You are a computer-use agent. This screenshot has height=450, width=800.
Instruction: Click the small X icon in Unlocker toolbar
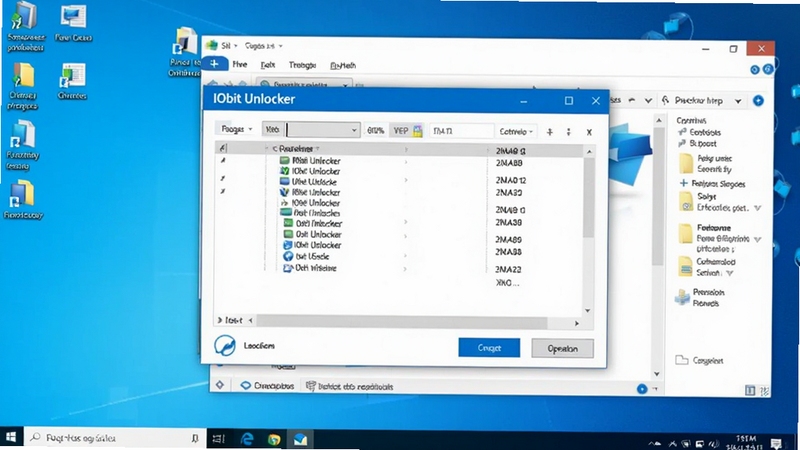pyautogui.click(x=589, y=132)
